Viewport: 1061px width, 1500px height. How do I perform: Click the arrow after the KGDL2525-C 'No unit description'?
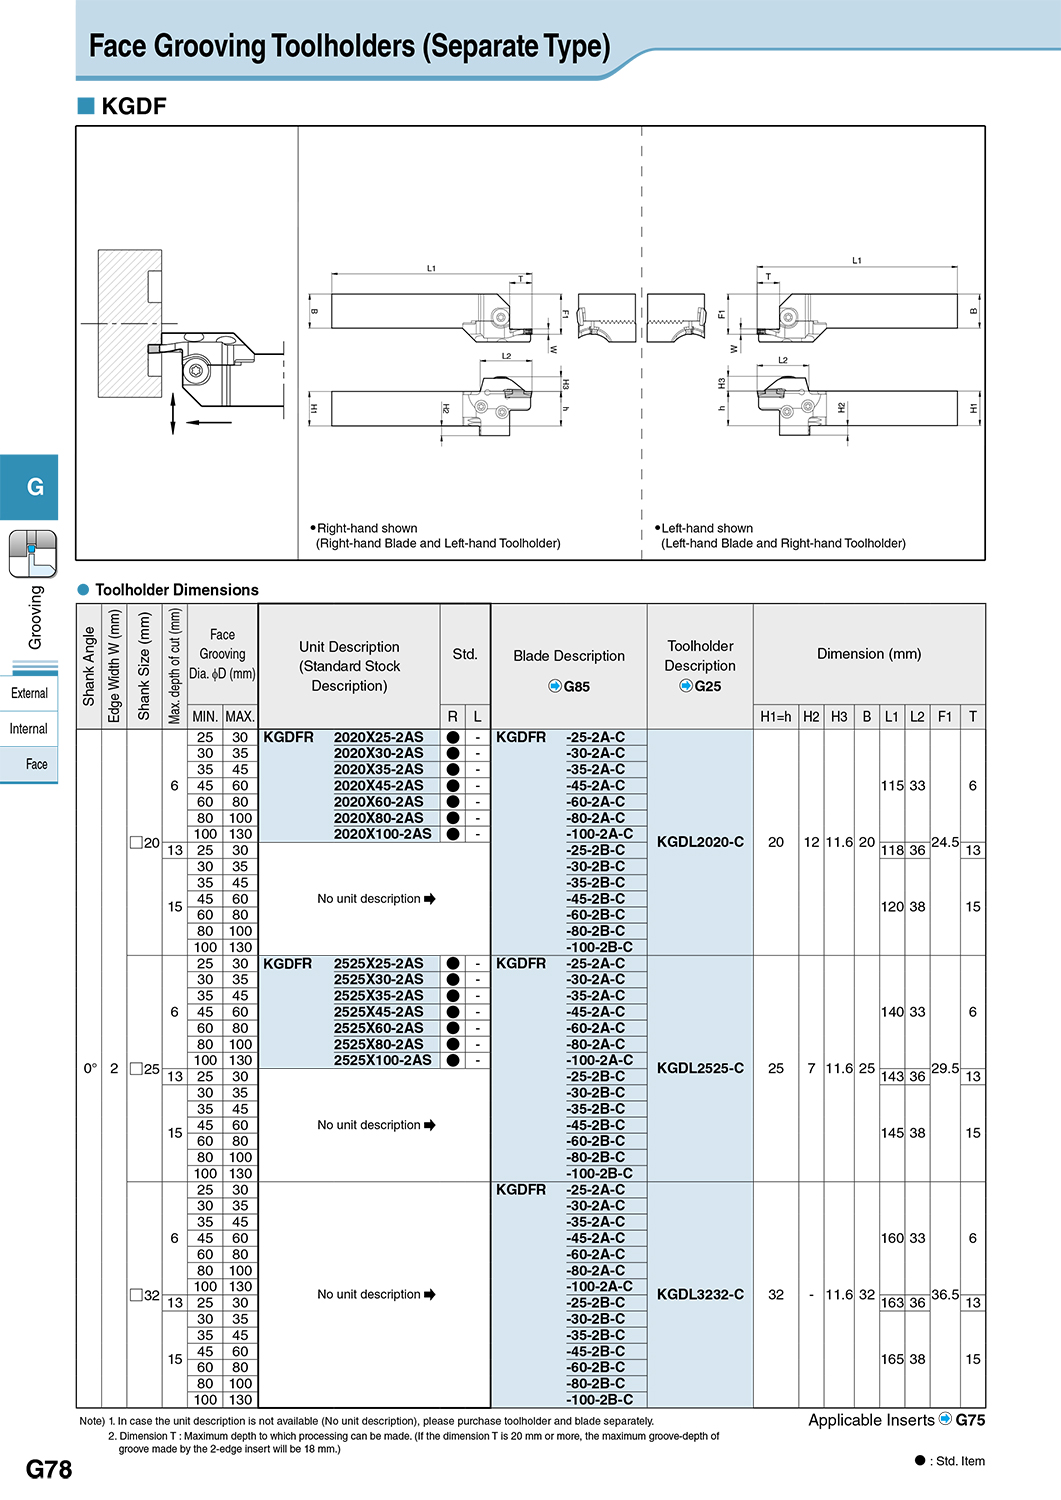(430, 1125)
